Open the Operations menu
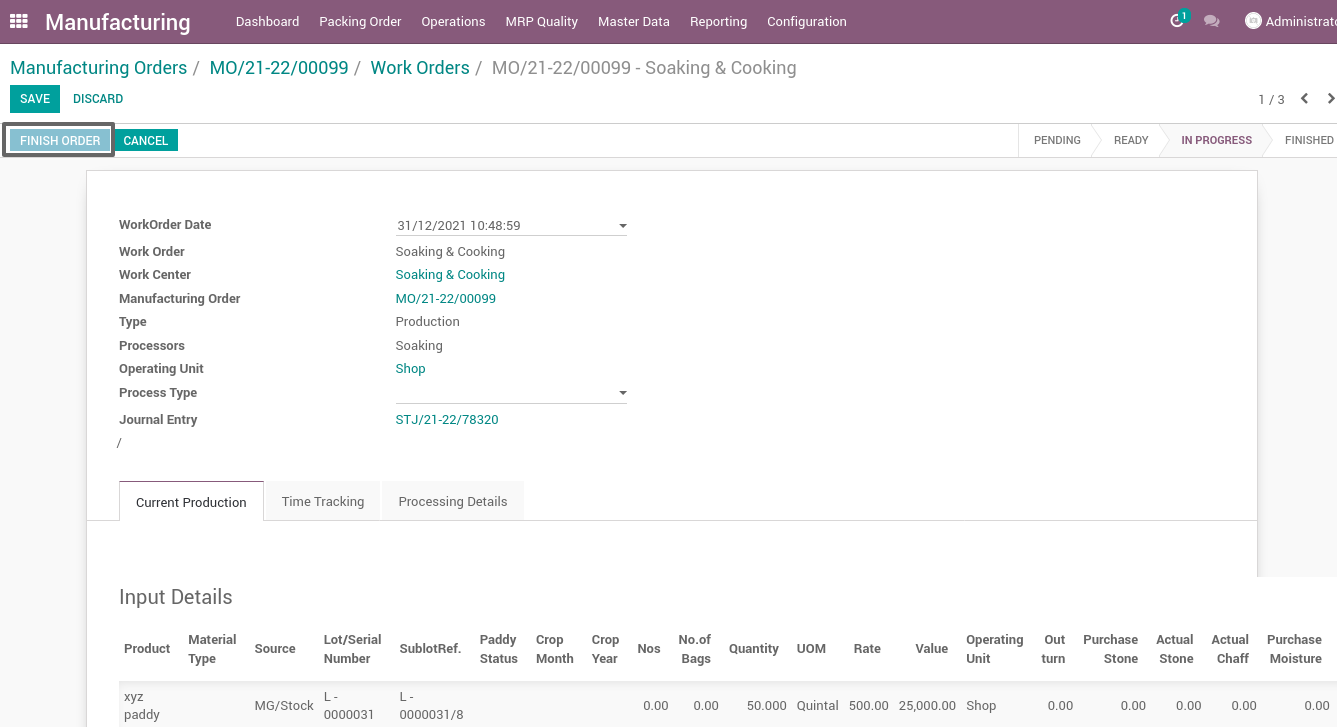This screenshot has height=727, width=1337. click(453, 21)
